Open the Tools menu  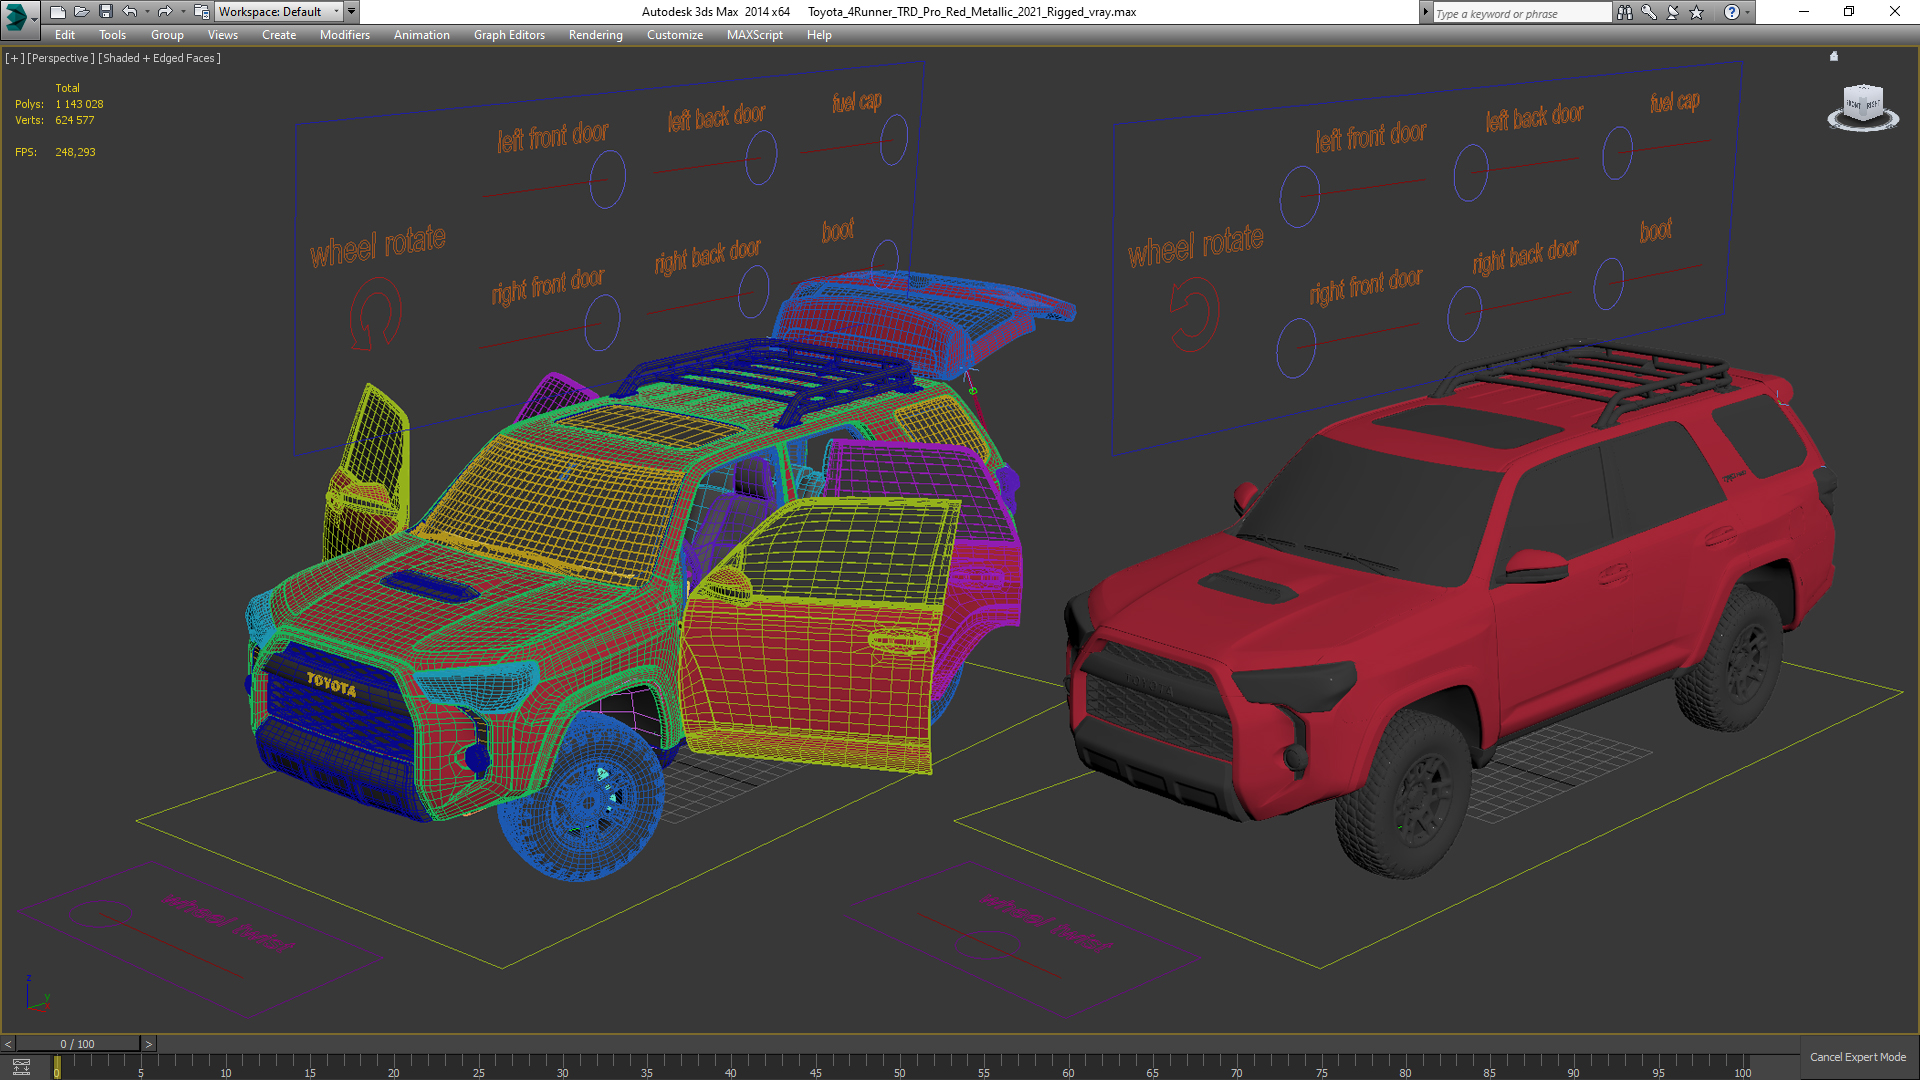[x=112, y=35]
